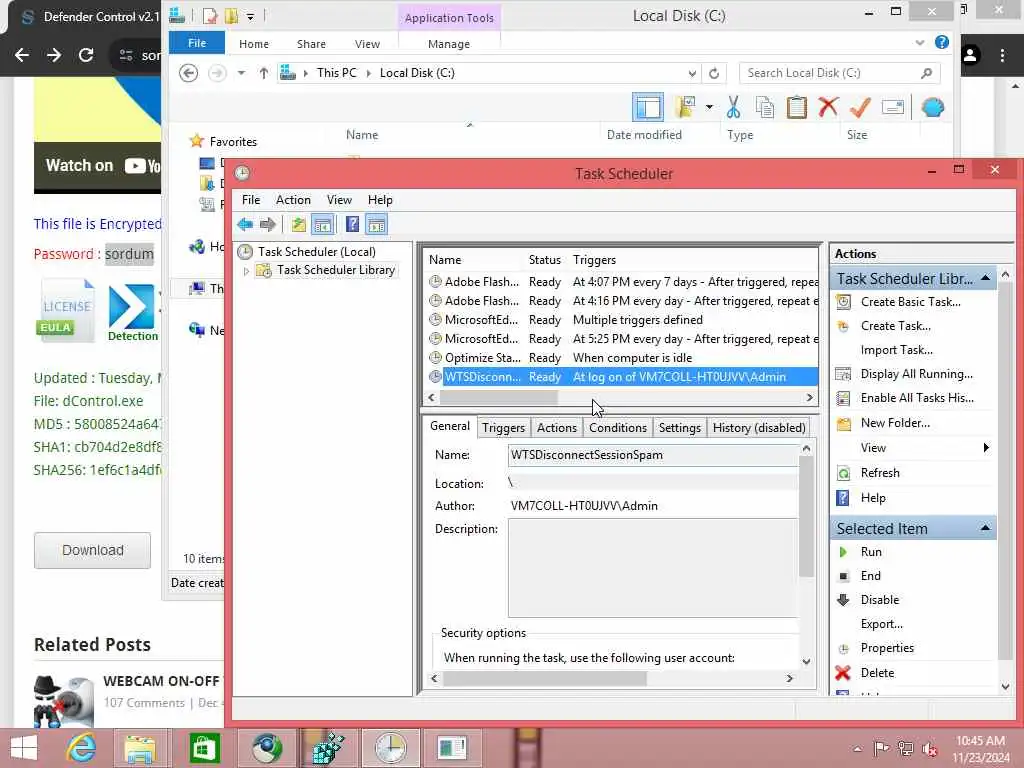Open the Quick Access Toolbar customize dropdown
The height and width of the screenshot is (768, 1024).
pyautogui.click(x=250, y=17)
